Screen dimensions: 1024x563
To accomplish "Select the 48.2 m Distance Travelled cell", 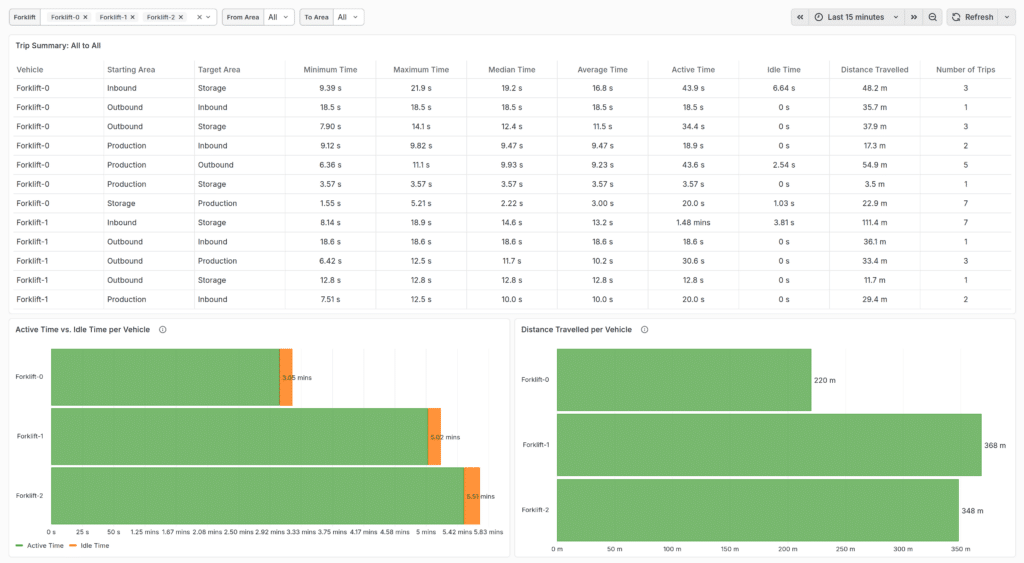I will 874,88.
